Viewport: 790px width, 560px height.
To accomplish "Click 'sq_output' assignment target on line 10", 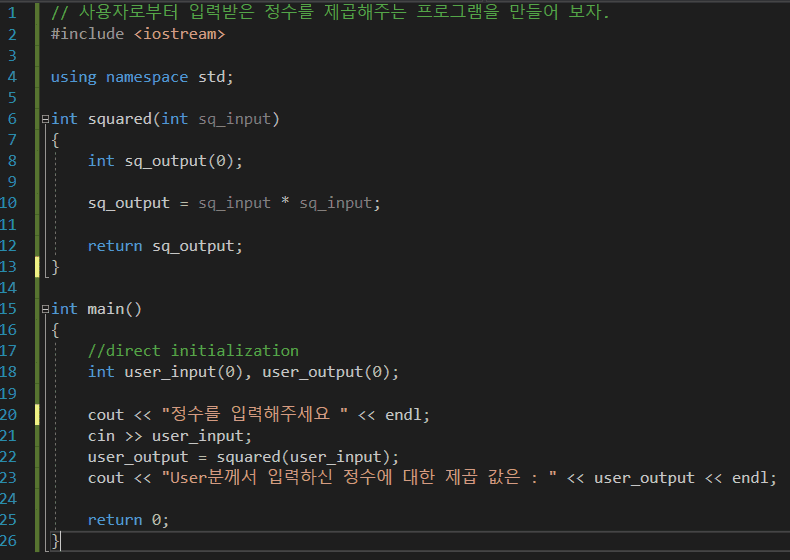I will (128, 203).
